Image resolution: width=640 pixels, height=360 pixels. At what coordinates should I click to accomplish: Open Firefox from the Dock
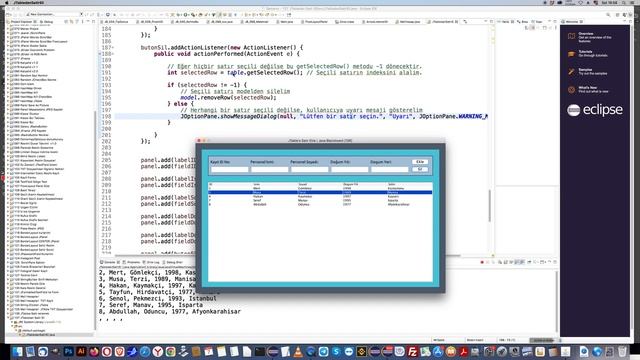pos(94,351)
